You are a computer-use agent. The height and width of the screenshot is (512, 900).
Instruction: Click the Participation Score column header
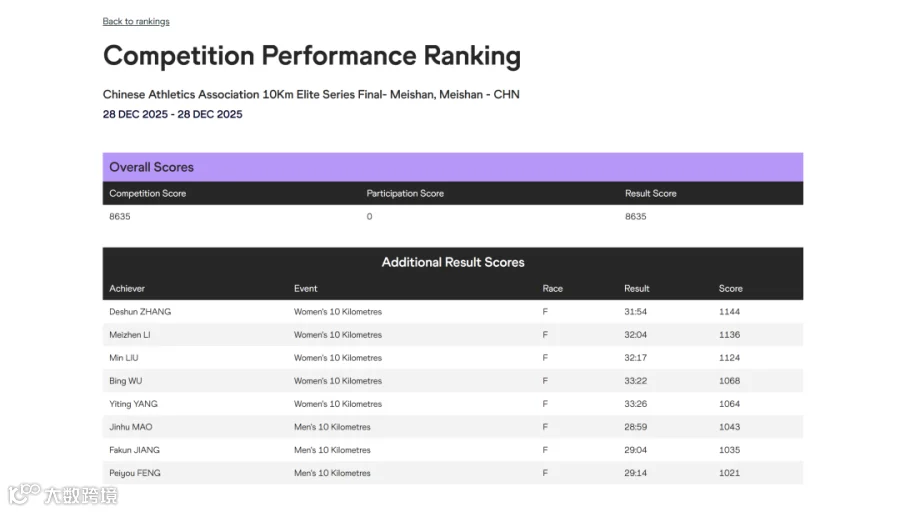coord(405,193)
